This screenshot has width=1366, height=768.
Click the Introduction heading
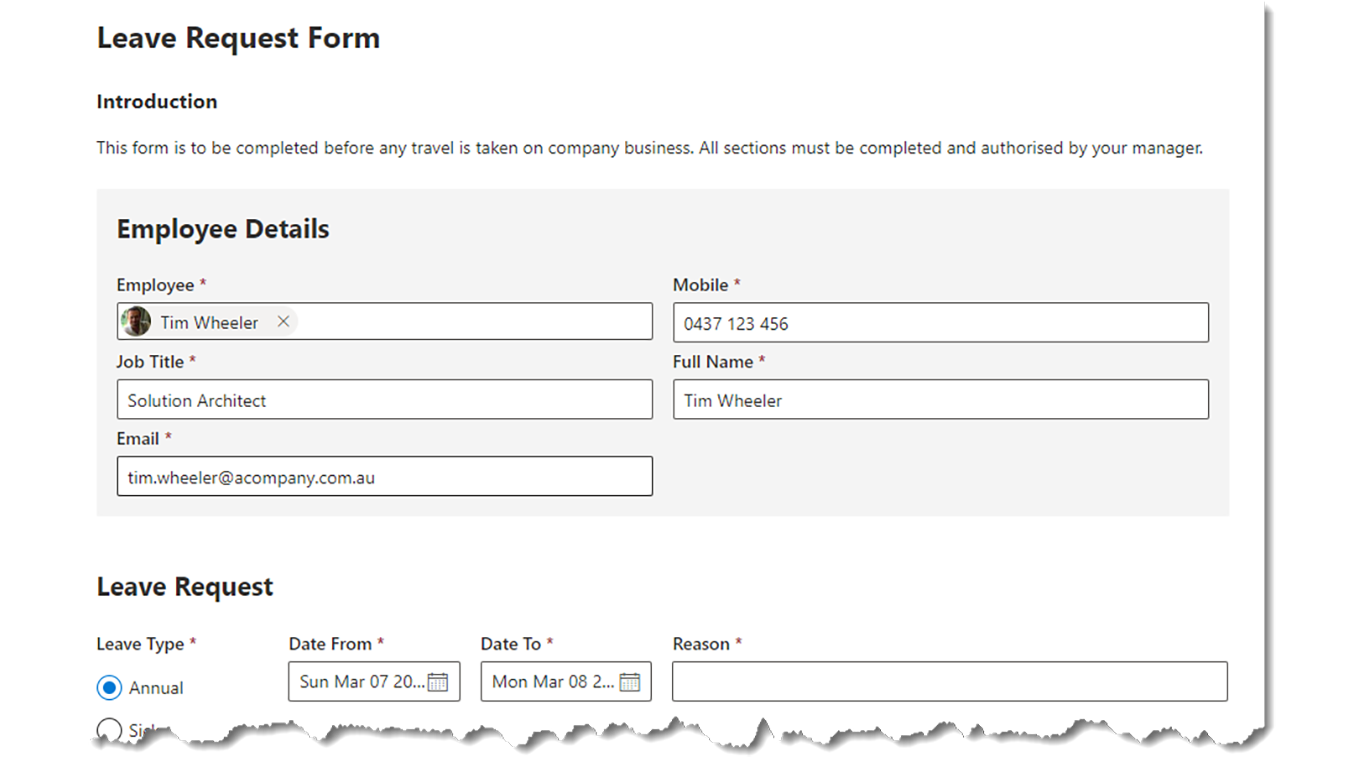click(157, 102)
